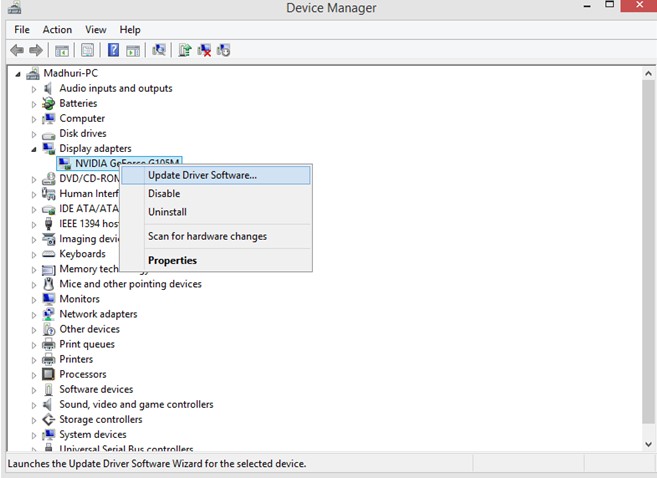Image resolution: width=657 pixels, height=478 pixels.
Task: Maximize the Device Manager window
Action: (x=610, y=5)
